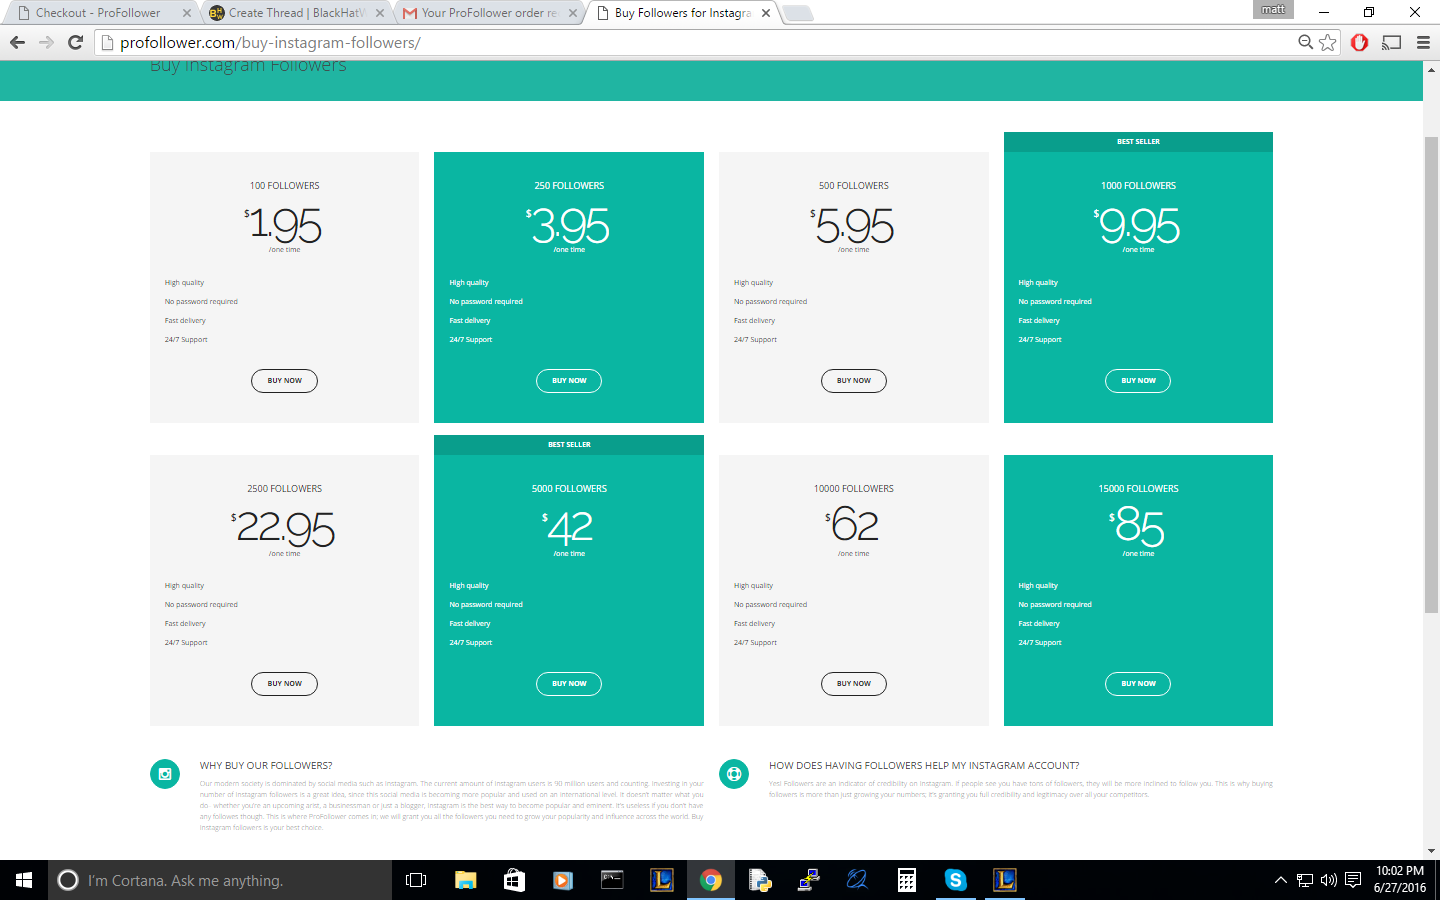The width and height of the screenshot is (1440, 900).
Task: Close the Buy Followers for Instagram tab
Action: click(765, 13)
